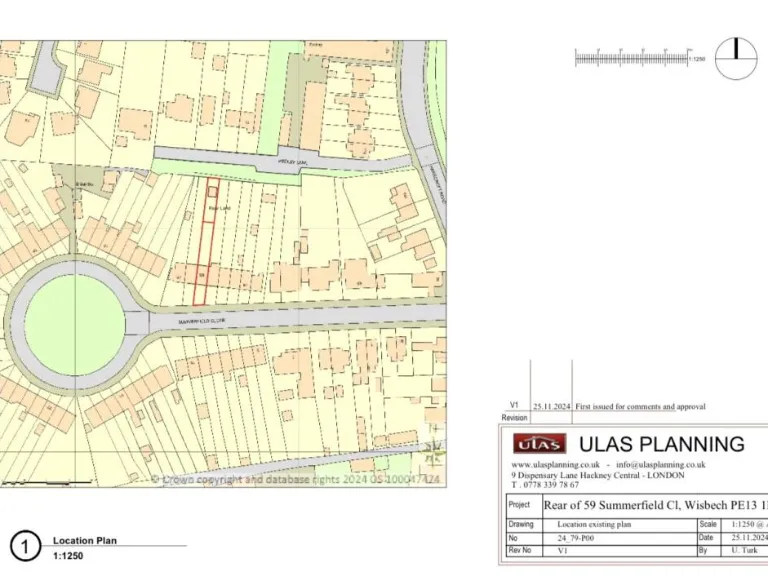The height and width of the screenshot is (576, 768).
Task: Click the north arrow compass symbol
Action: tap(736, 57)
